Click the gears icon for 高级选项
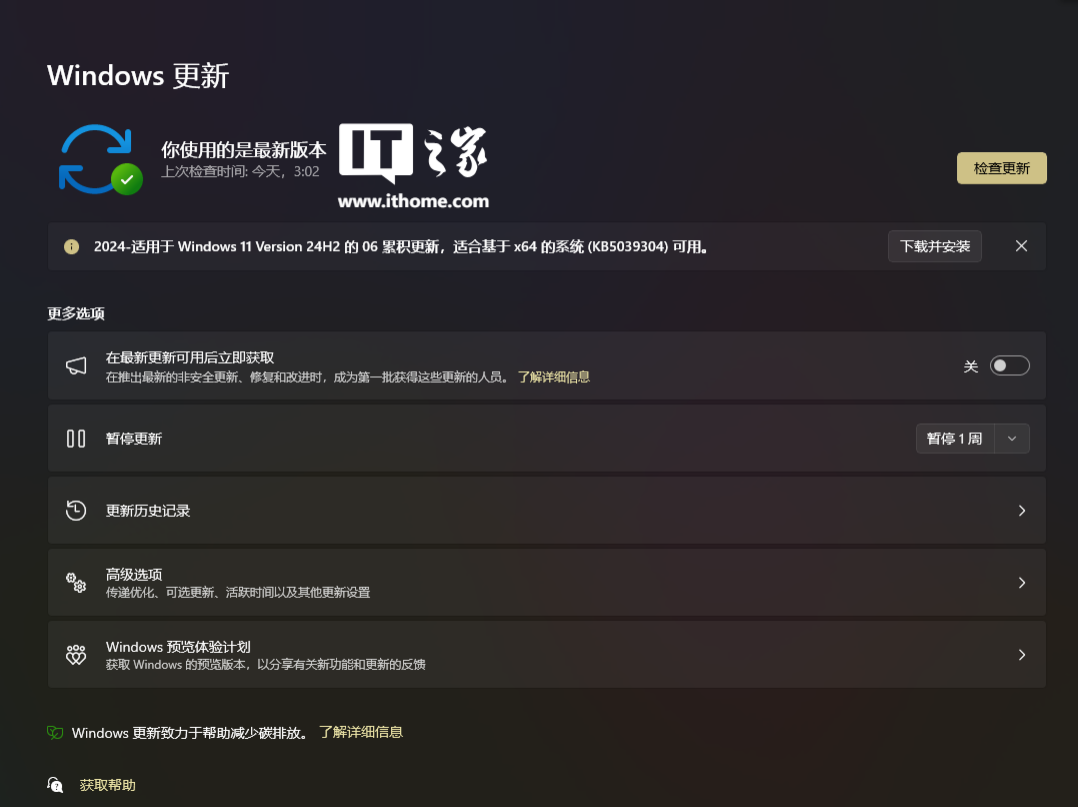This screenshot has height=807, width=1078. click(76, 582)
